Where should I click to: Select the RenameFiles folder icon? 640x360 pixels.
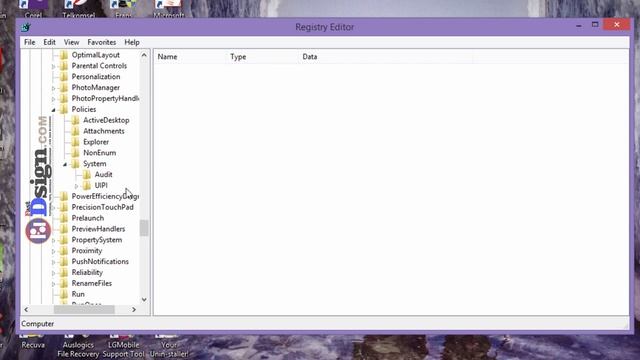64,283
